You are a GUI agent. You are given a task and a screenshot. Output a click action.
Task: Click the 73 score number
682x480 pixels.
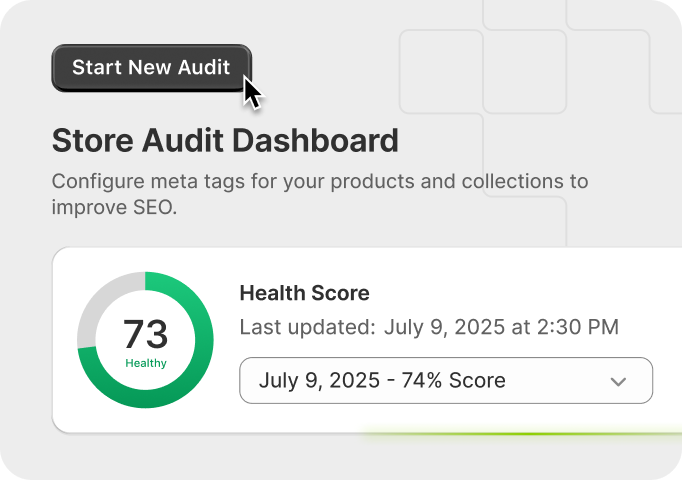(x=146, y=334)
